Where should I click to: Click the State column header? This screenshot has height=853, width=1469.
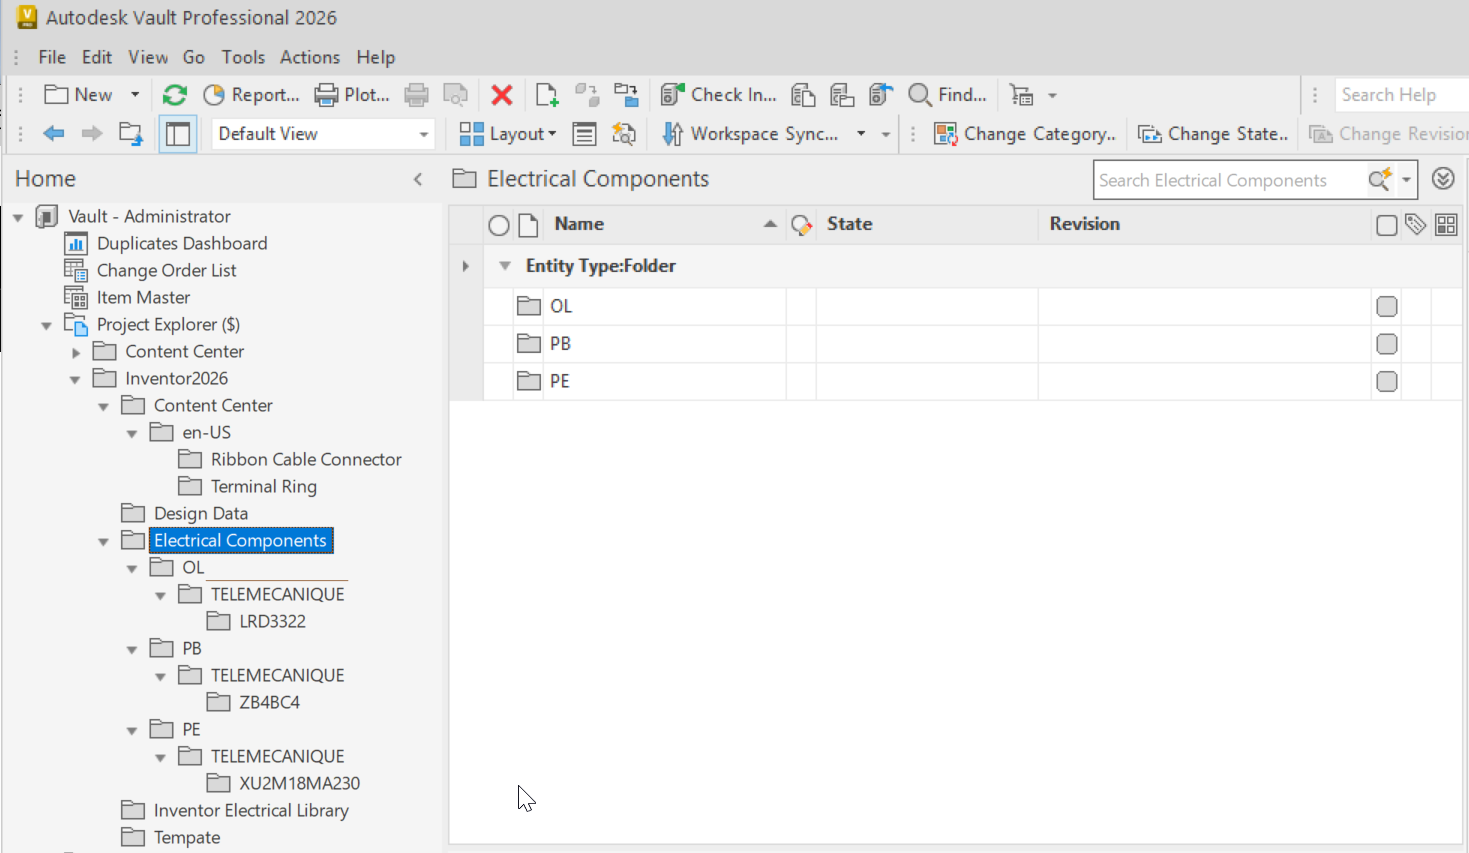927,224
